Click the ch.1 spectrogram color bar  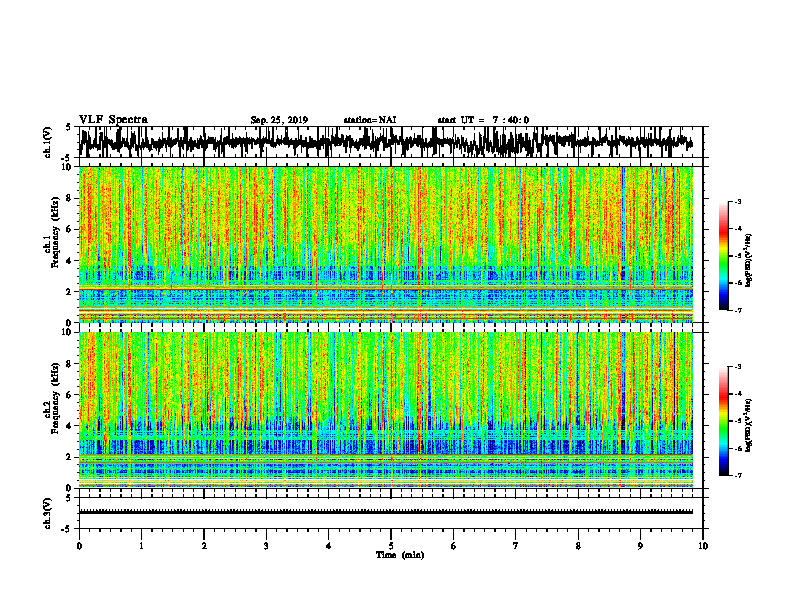point(723,256)
